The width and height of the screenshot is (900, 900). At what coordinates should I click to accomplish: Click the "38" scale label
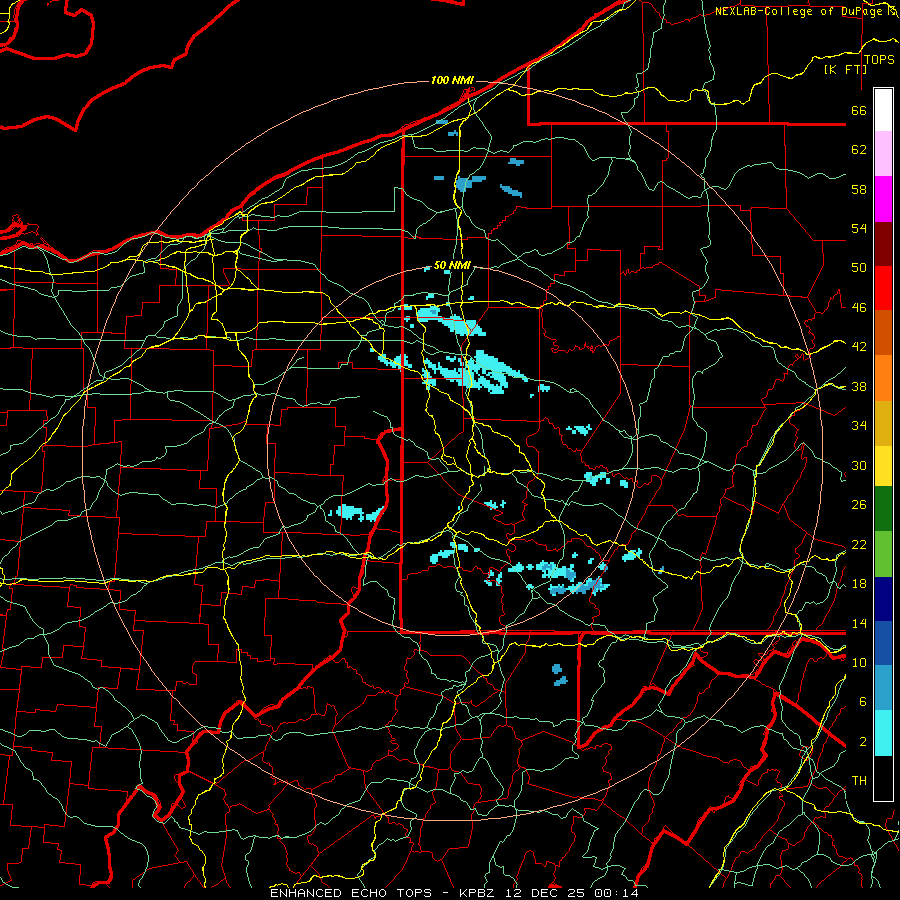pyautogui.click(x=859, y=387)
